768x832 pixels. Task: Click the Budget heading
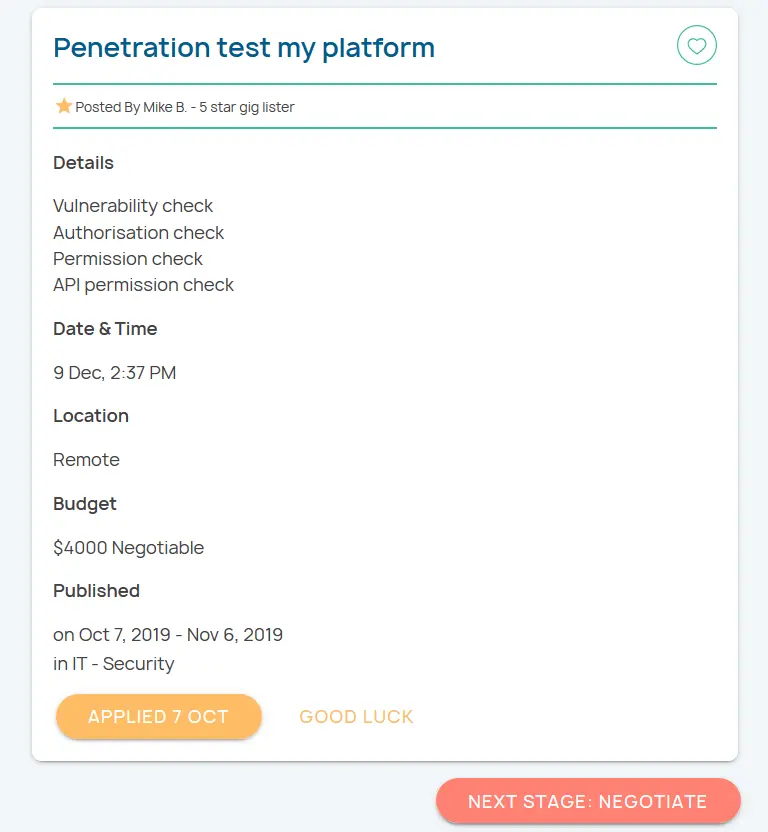tap(85, 504)
